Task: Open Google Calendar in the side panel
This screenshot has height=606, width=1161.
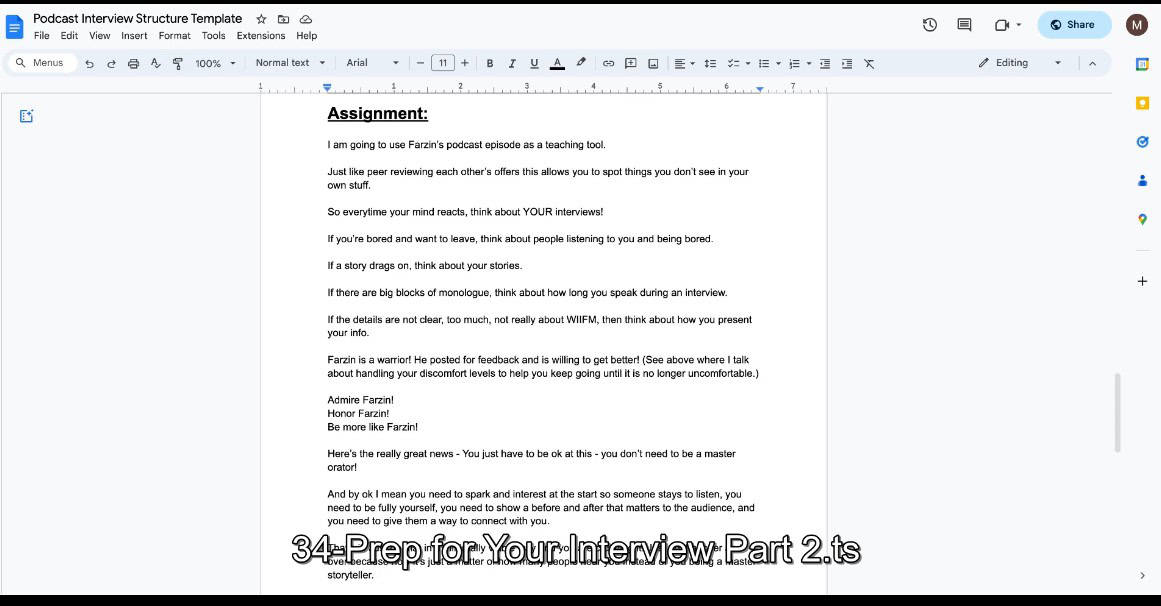Action: (1141, 63)
